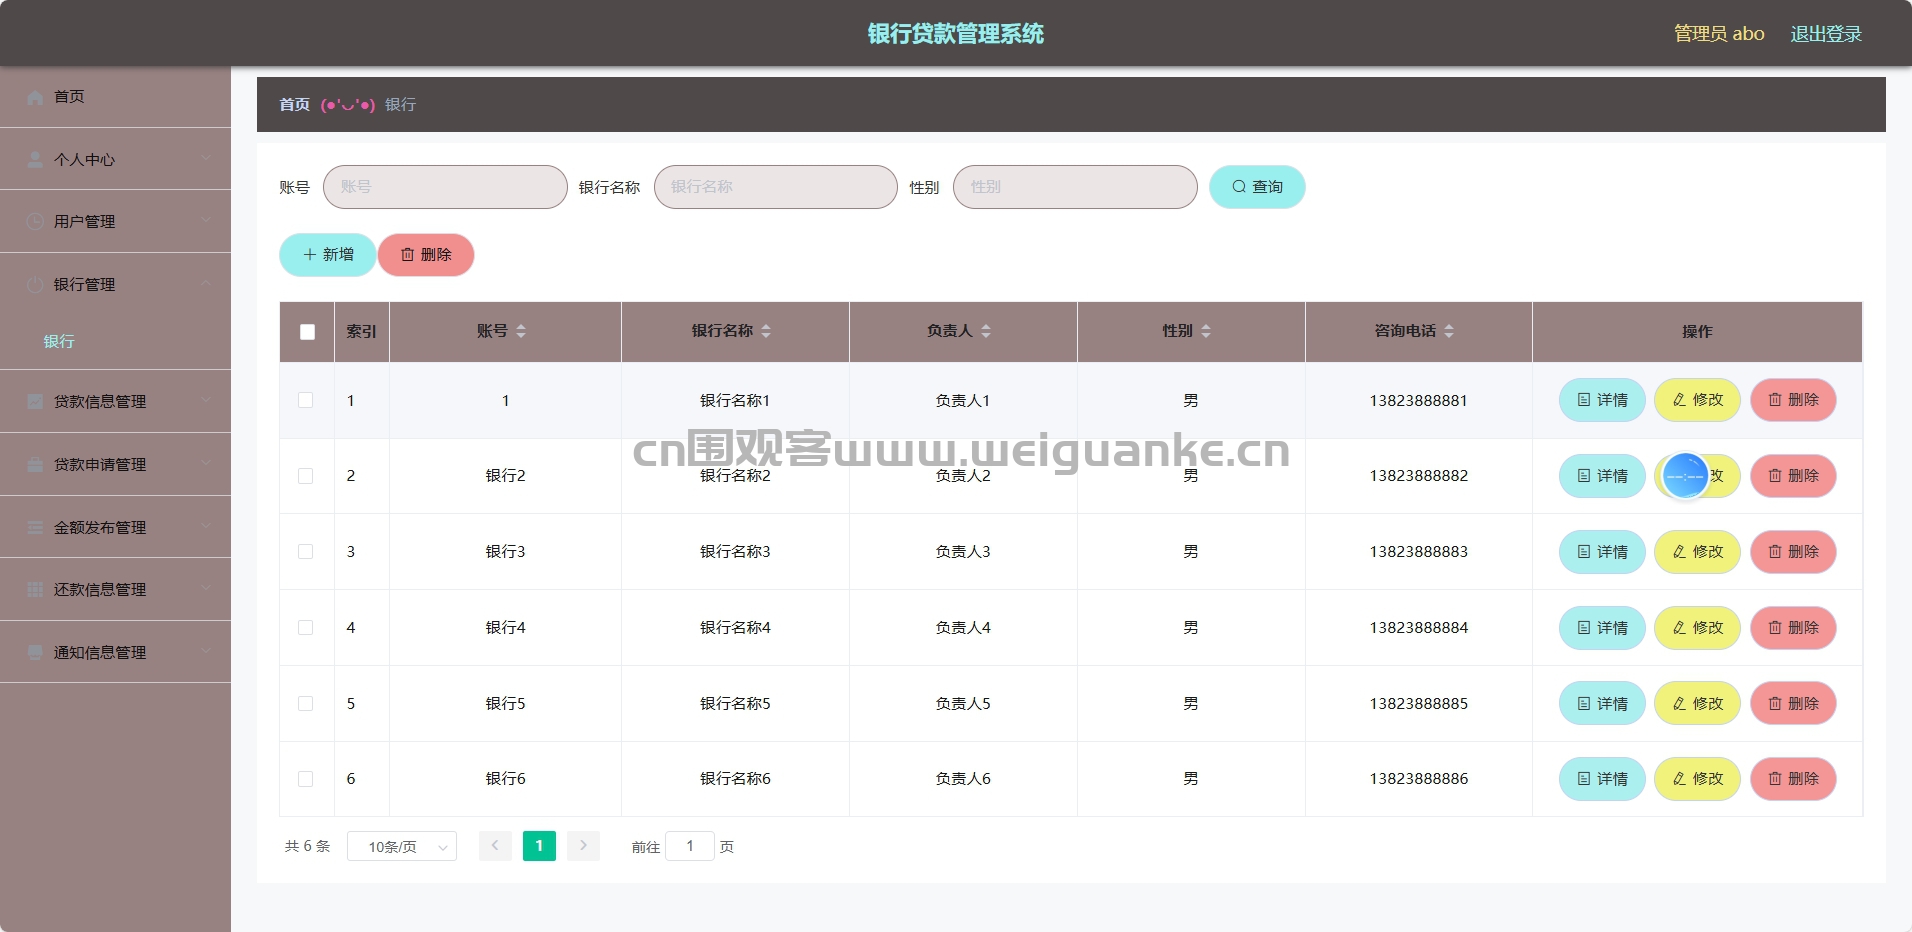The height and width of the screenshot is (932, 1912).
Task: Click pencil icon for 银行名称3 修改
Action: point(1679,552)
